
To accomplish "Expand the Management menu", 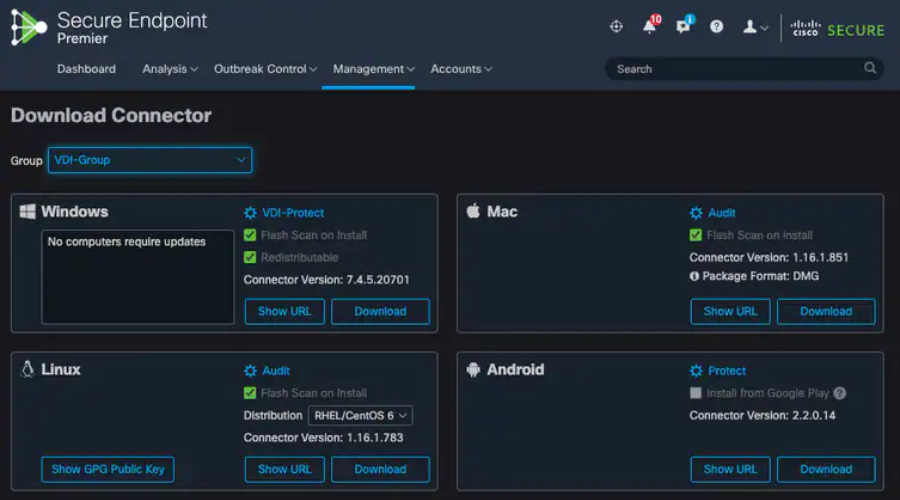I will point(374,69).
